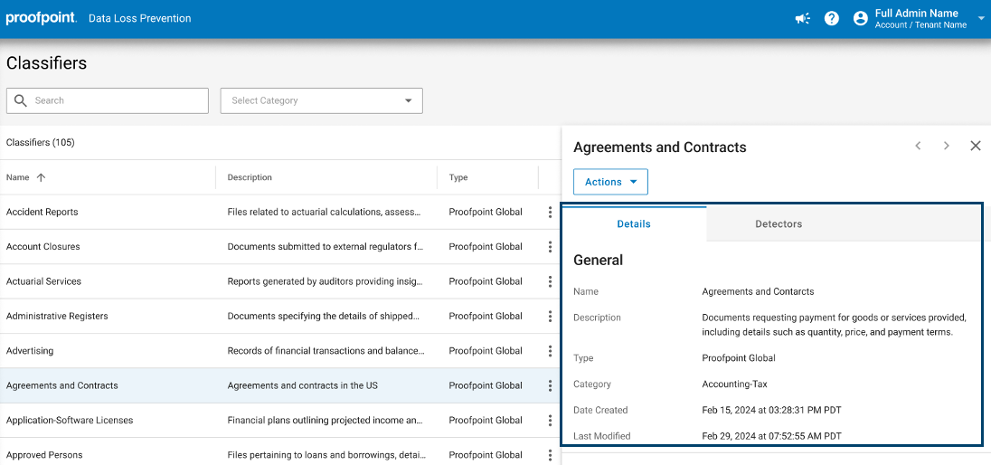Click the Classifiers (105) count label
The image size is (992, 466).
tap(40, 143)
